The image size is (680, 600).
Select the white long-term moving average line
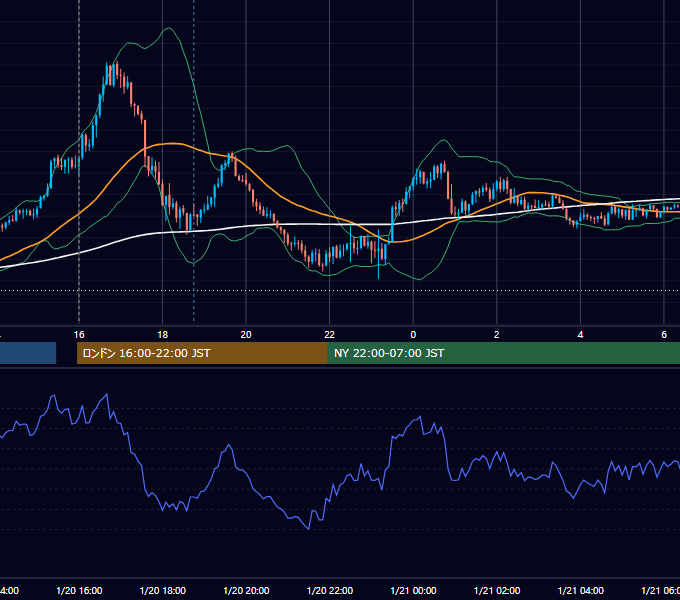(x=304, y=224)
